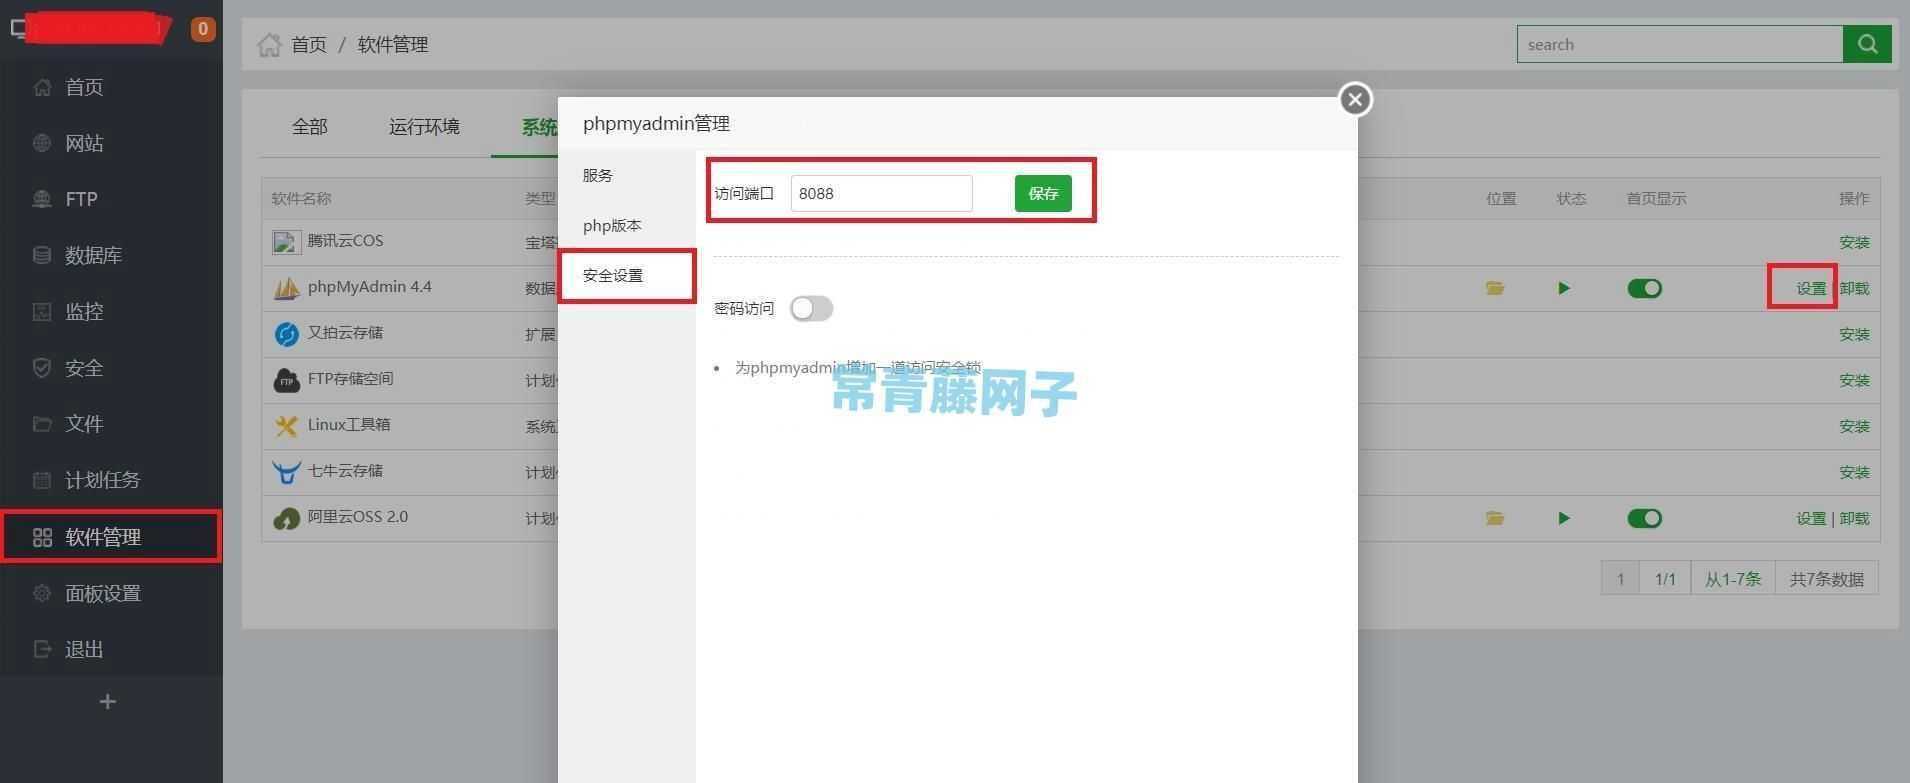
Task: Click the green 保存 button
Action: [1043, 193]
